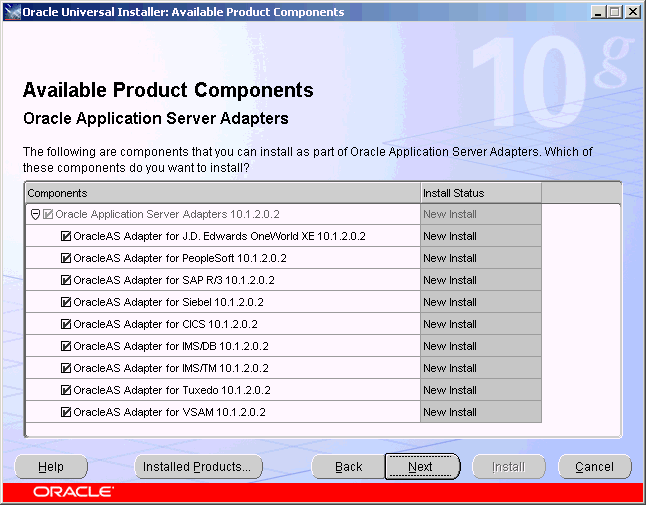The image size is (646, 505).
Task: Uncheck OracleAS Adapter for SAP R/3
Action: [66, 280]
